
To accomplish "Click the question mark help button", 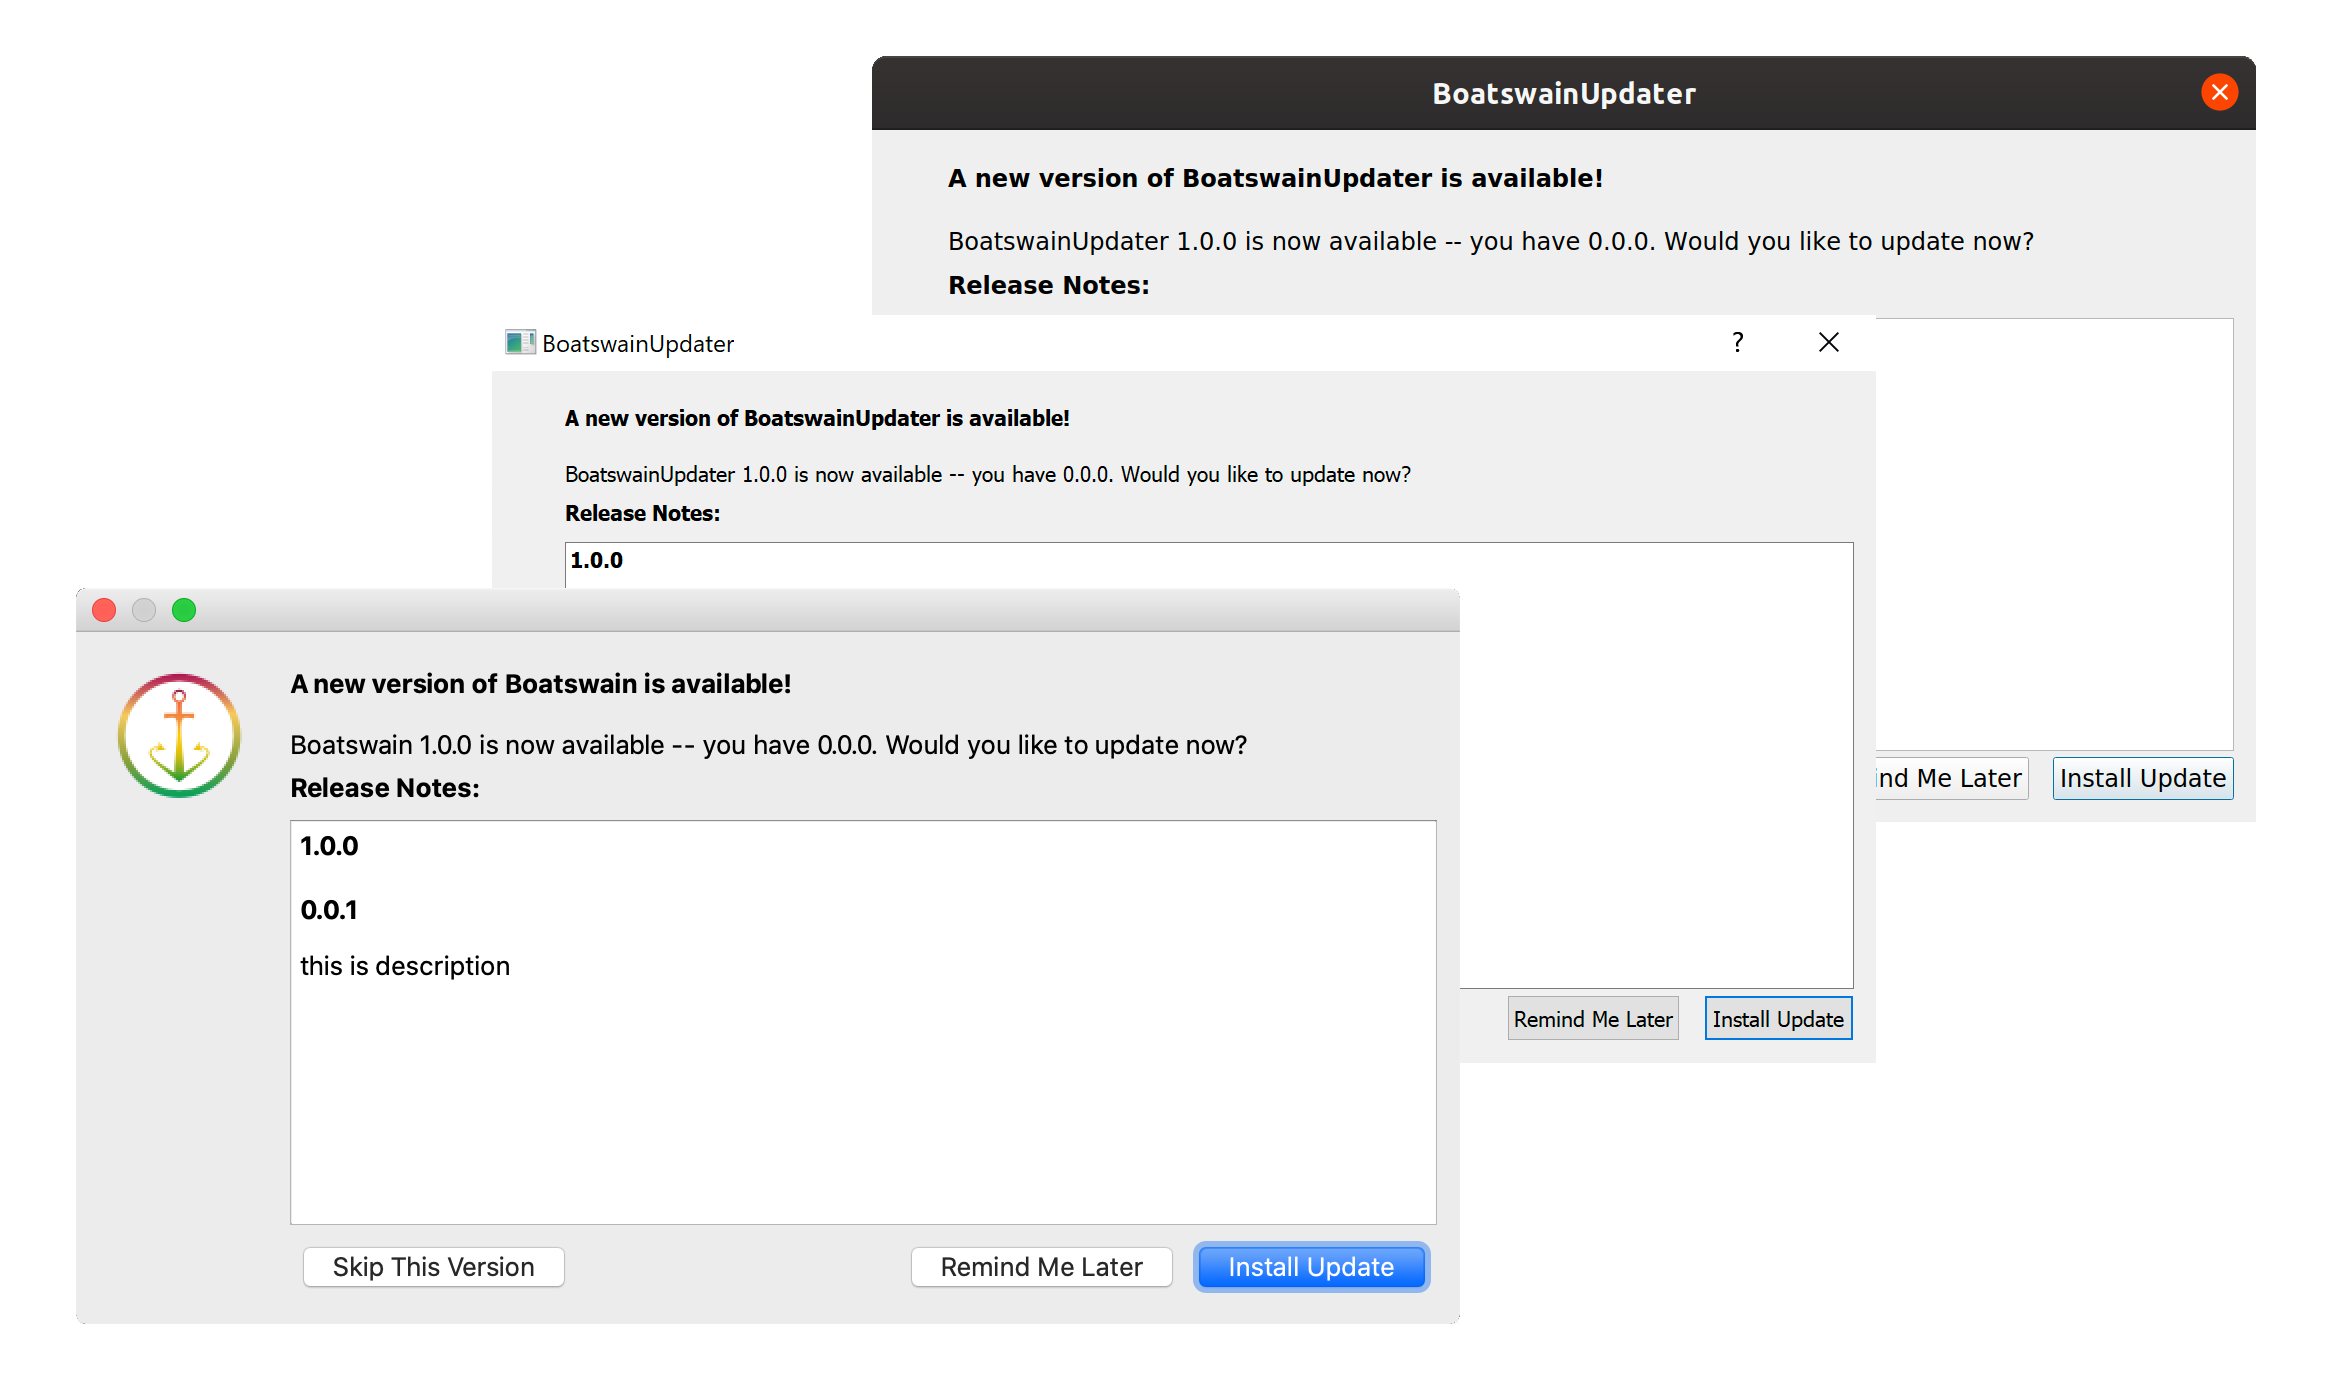I will tap(1738, 343).
